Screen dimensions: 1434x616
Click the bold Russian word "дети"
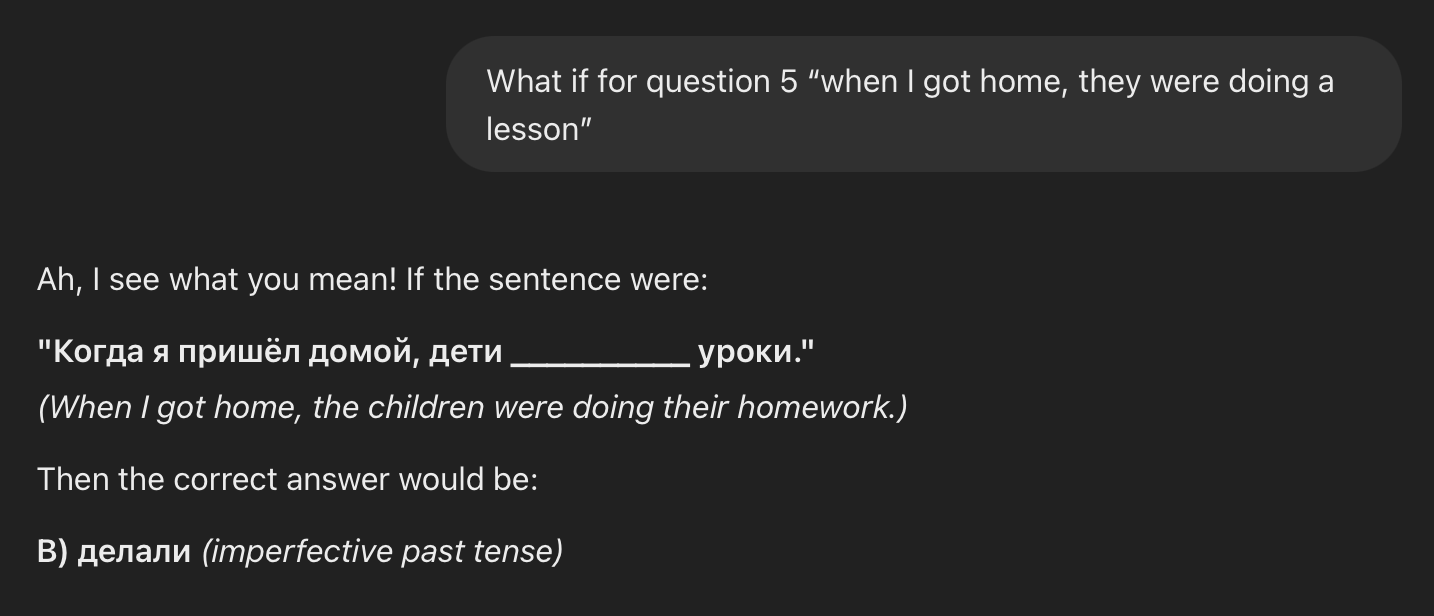coord(465,352)
